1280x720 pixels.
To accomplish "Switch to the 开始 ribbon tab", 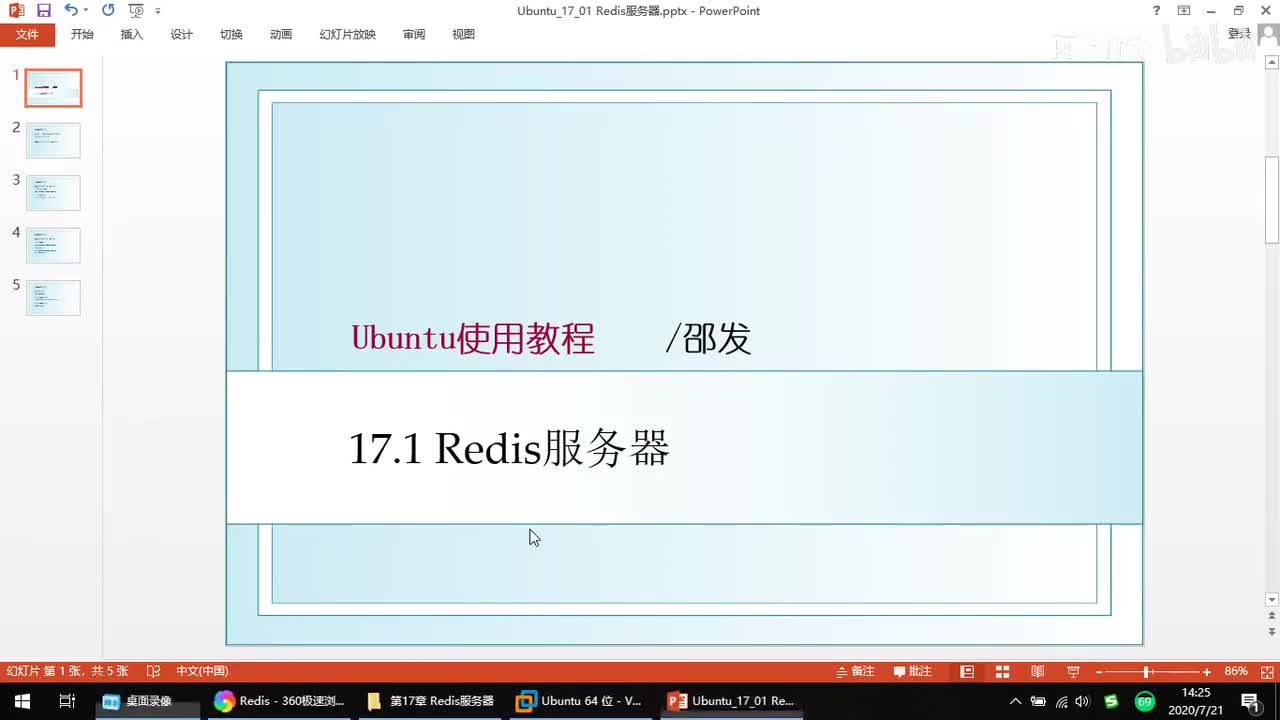I will pos(82,34).
